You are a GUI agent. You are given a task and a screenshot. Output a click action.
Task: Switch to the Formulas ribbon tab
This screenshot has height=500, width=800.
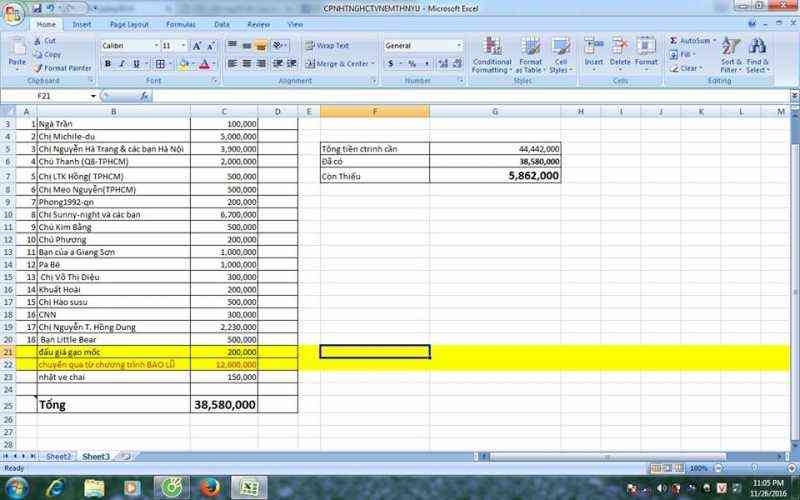[x=180, y=24]
